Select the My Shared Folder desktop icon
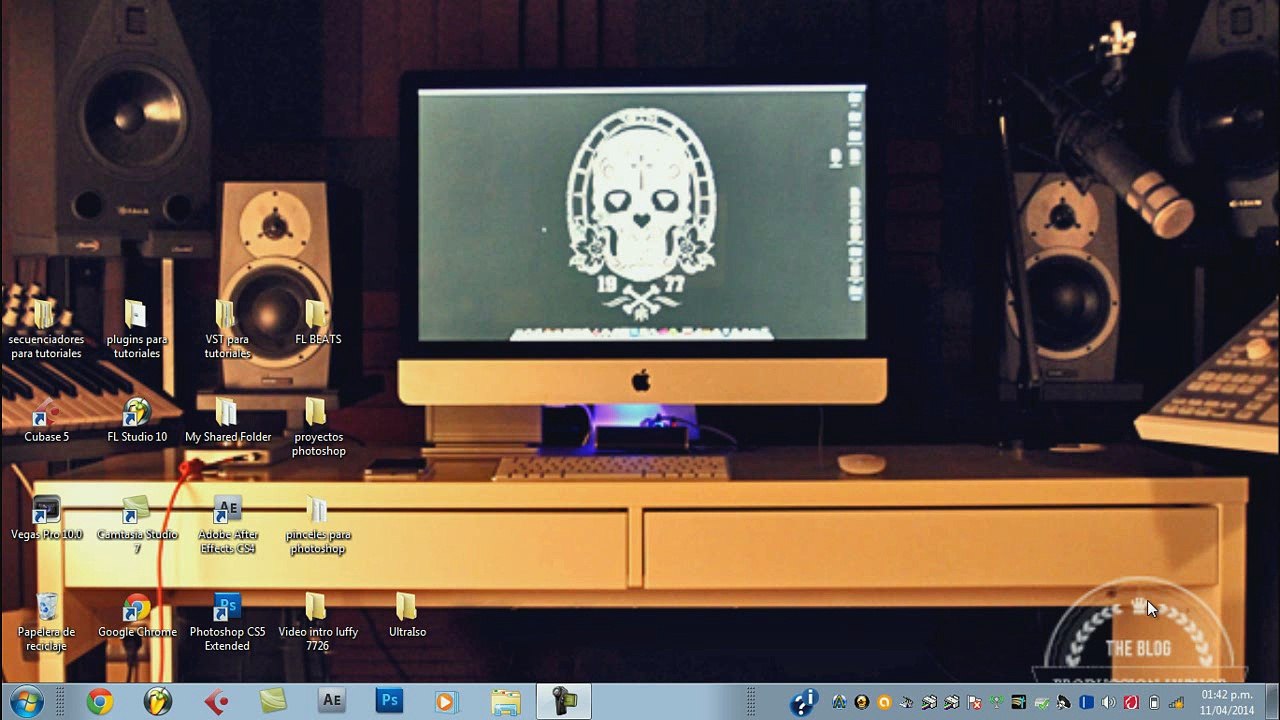Viewport: 1280px width, 720px height. 228,421
